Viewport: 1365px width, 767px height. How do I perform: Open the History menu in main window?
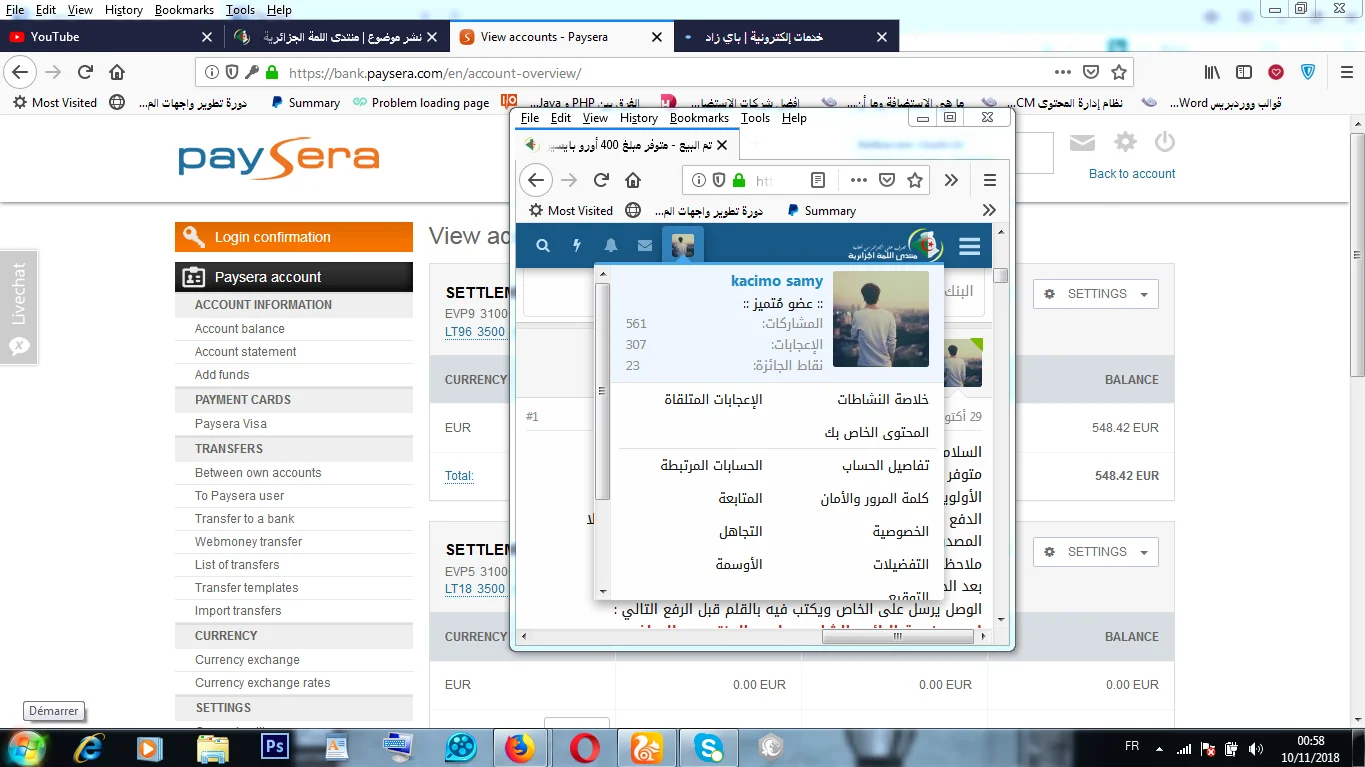(124, 10)
